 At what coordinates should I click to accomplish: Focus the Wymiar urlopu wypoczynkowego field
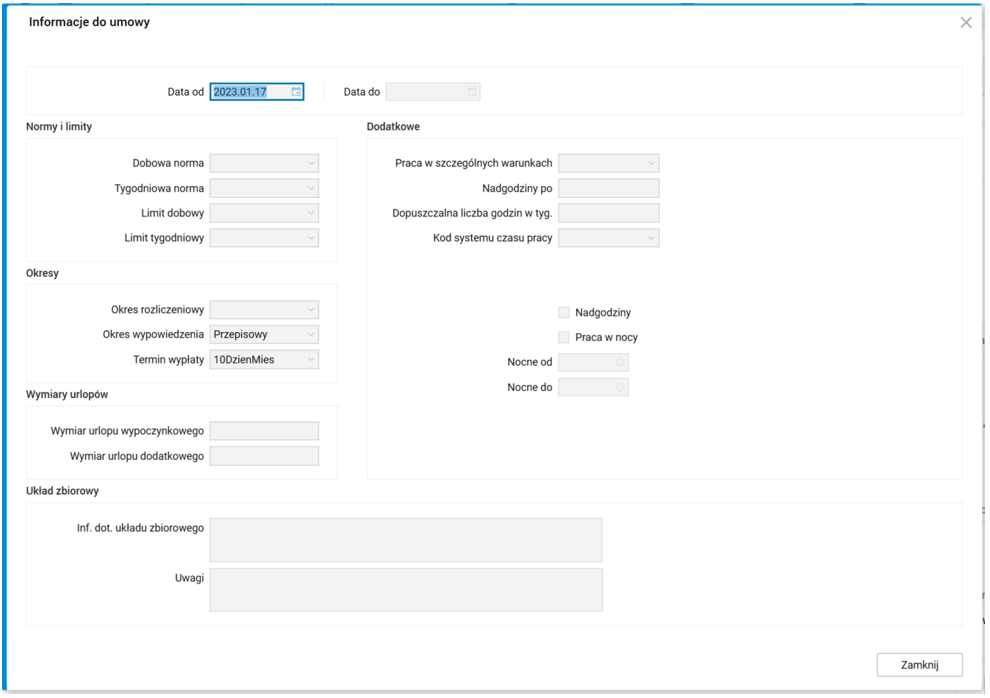click(264, 431)
